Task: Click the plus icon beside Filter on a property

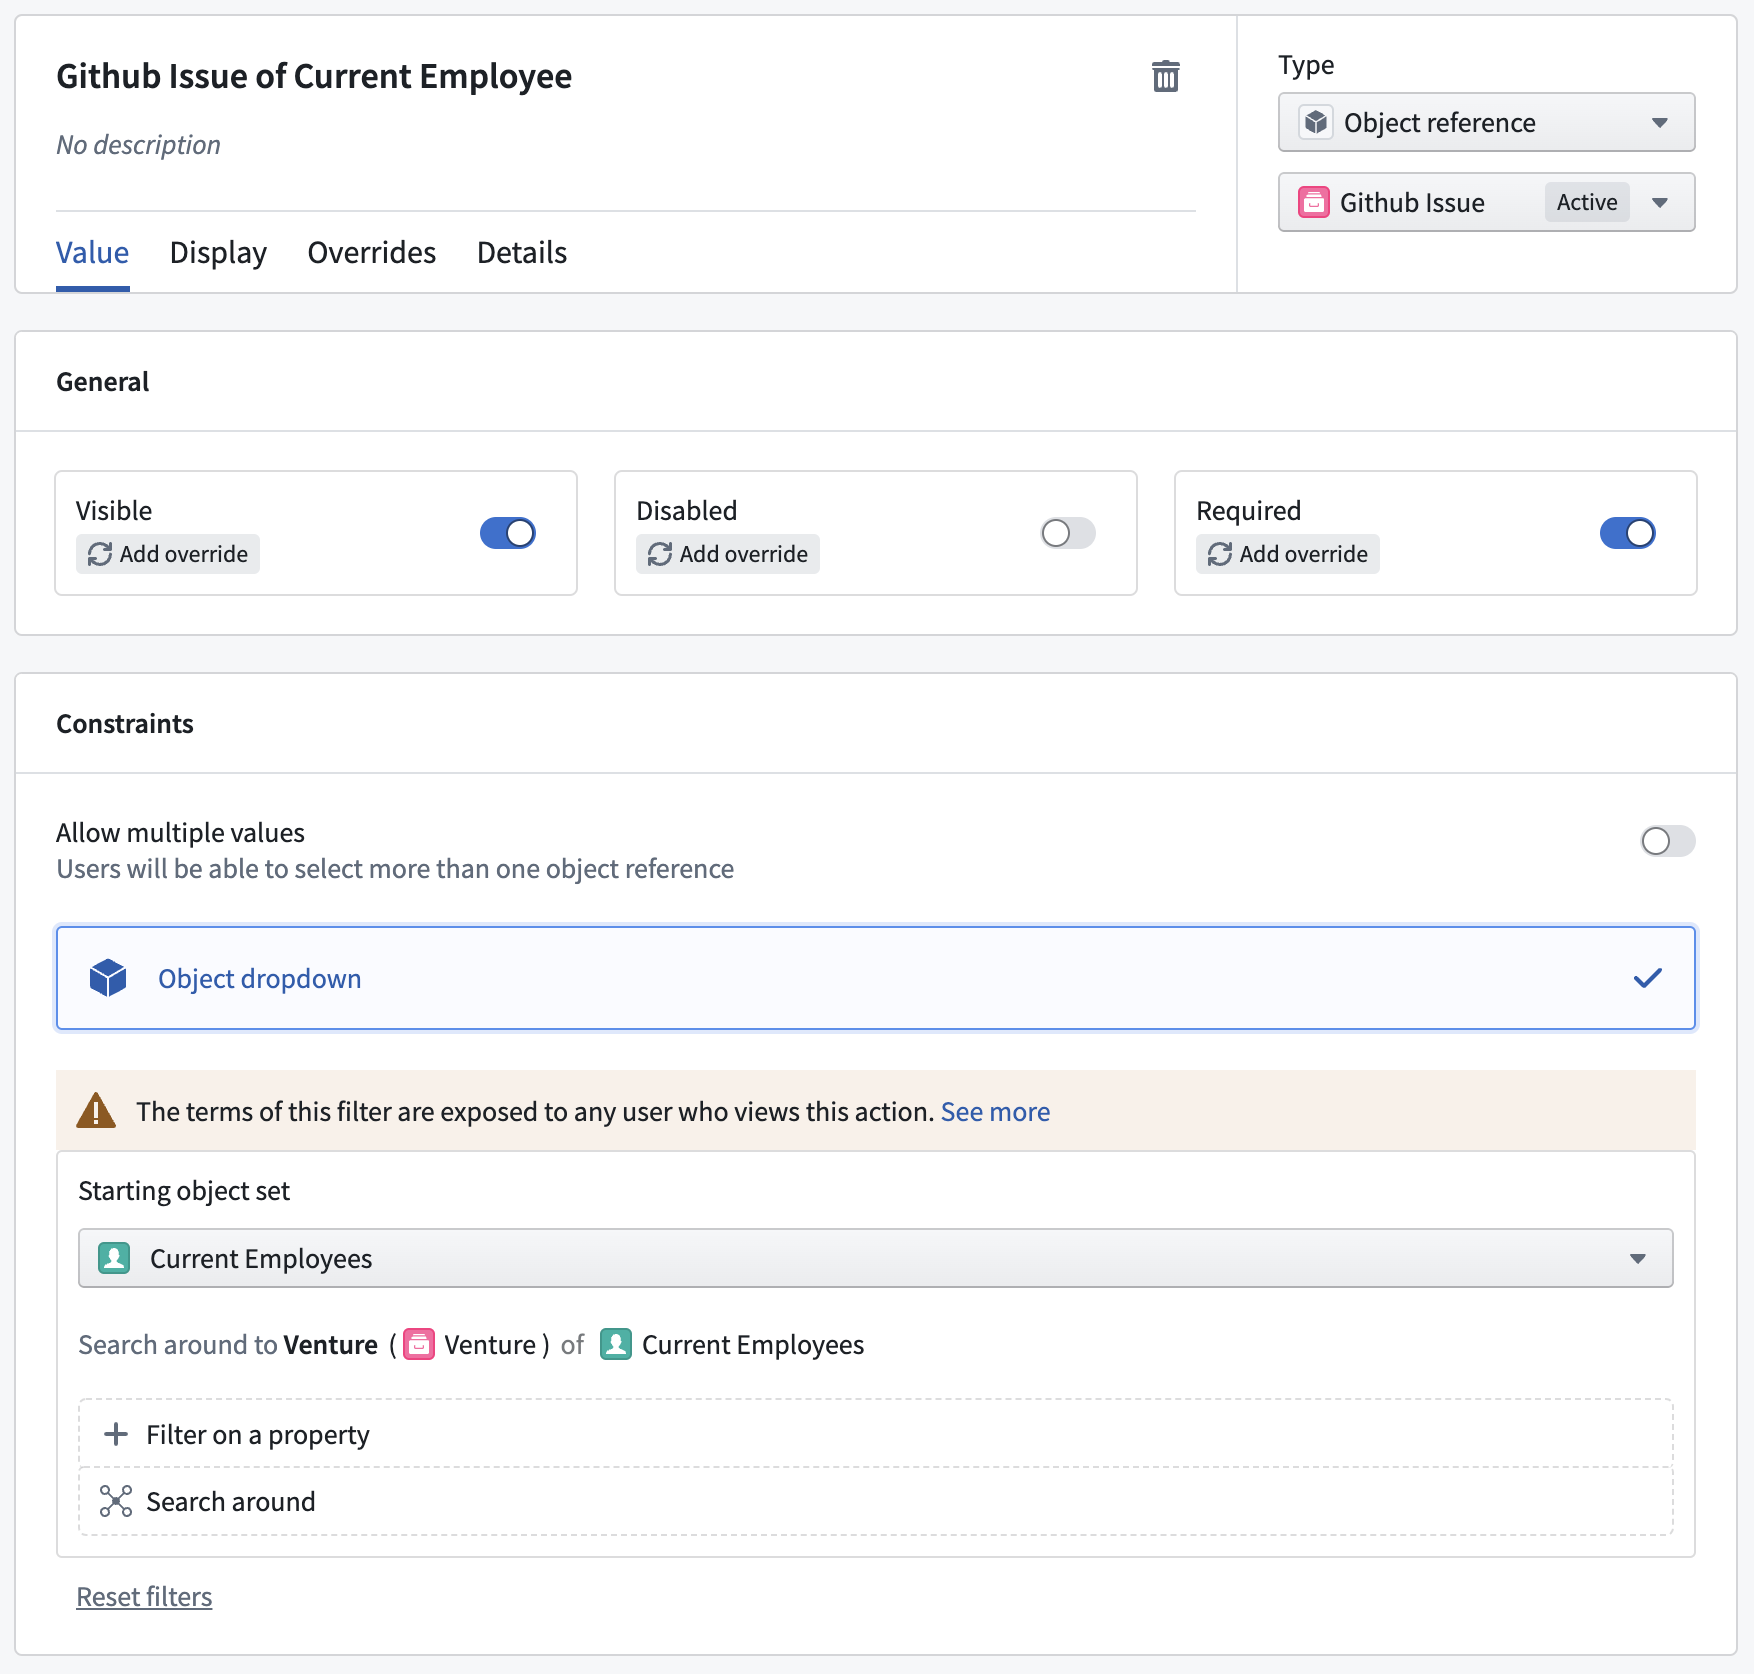Action: tap(116, 1434)
